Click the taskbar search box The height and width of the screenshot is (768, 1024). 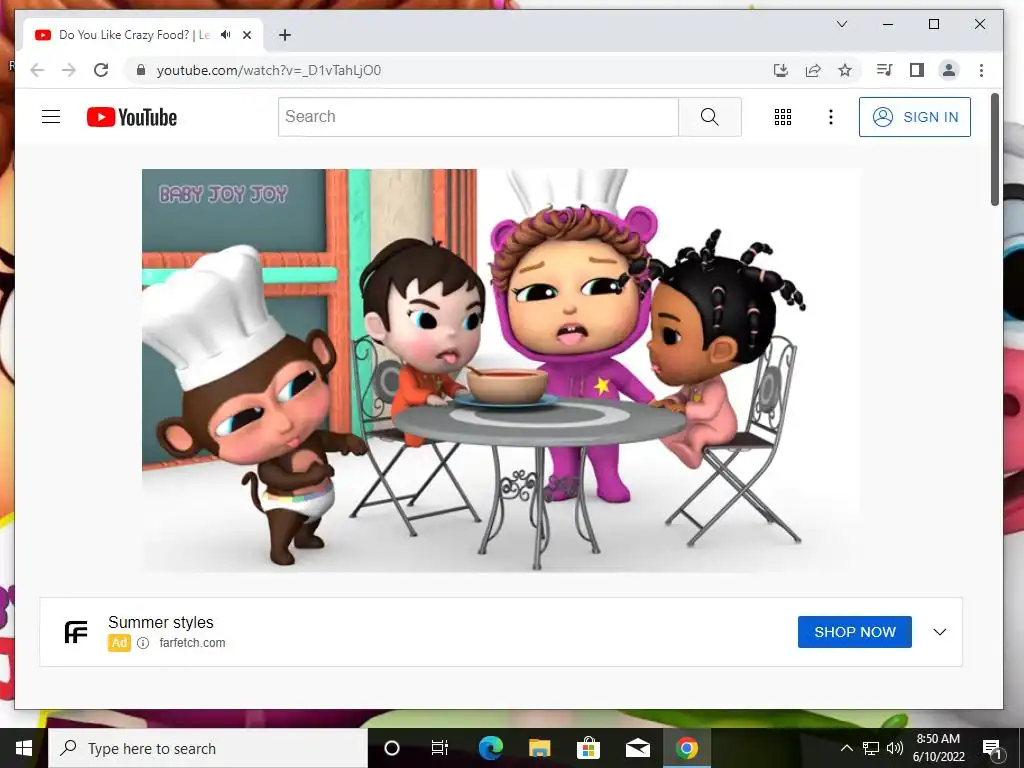[208, 748]
